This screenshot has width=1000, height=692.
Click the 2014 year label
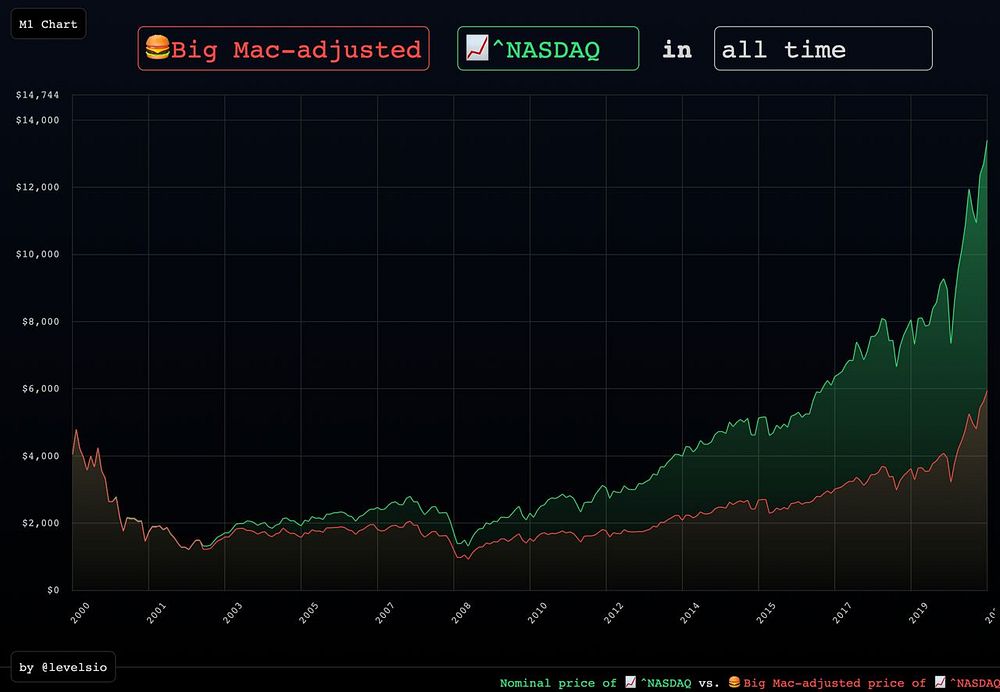click(x=689, y=613)
